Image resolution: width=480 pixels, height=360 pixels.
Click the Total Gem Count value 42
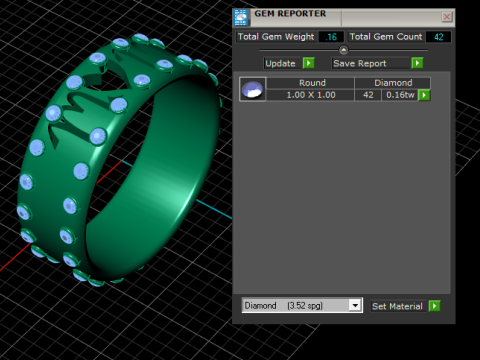coord(438,37)
